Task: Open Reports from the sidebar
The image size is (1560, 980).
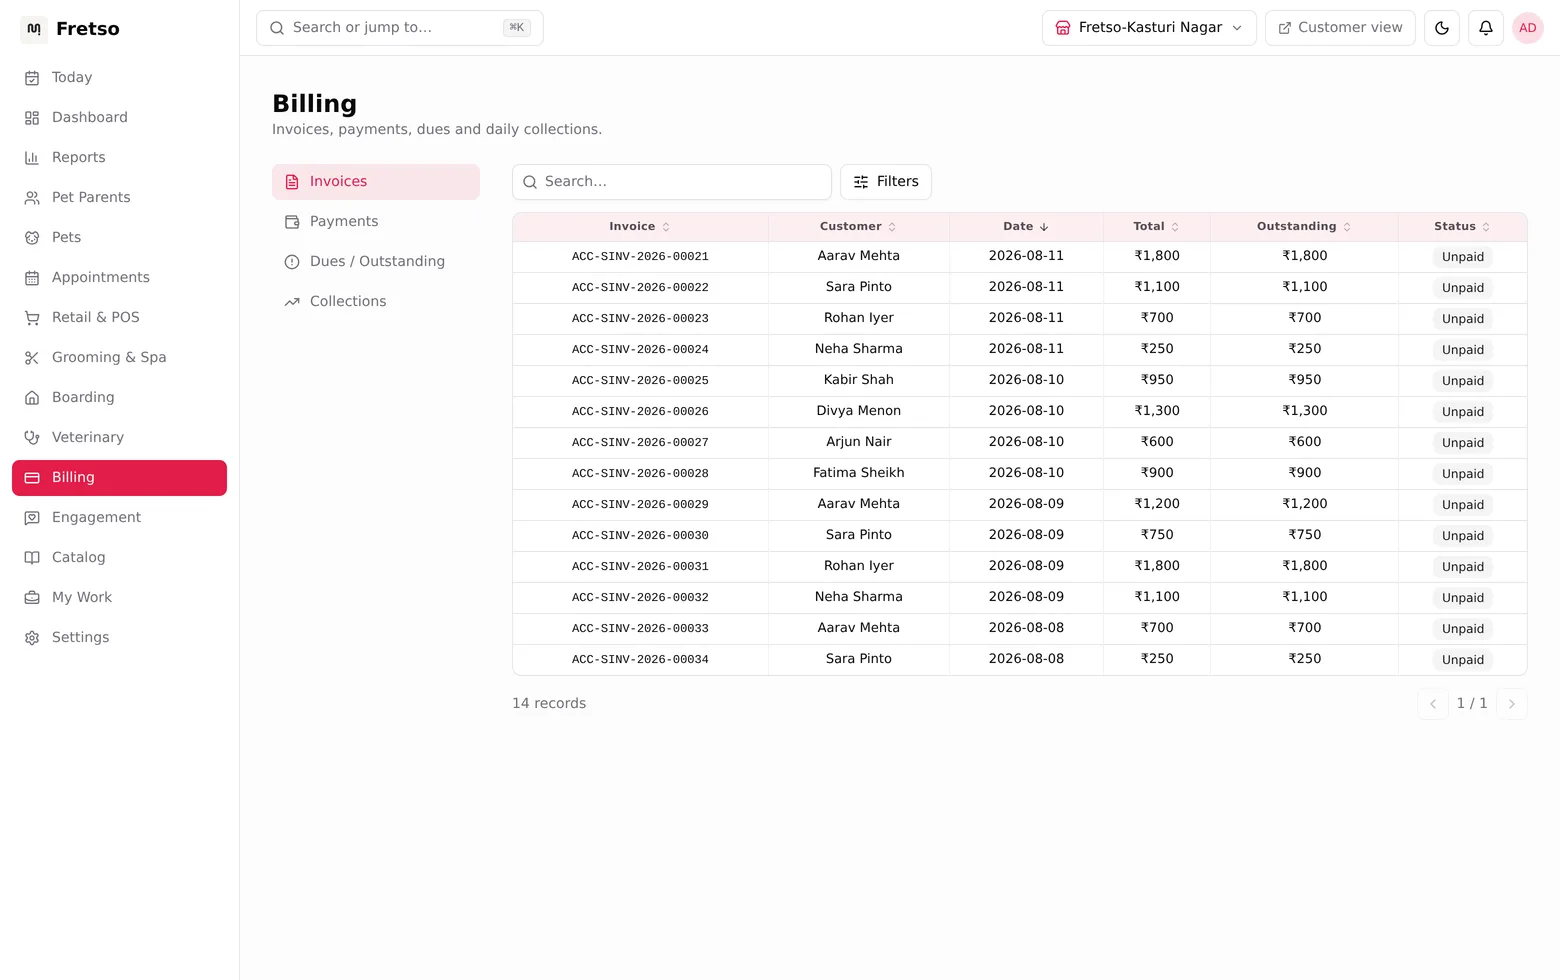Action: pos(119,158)
